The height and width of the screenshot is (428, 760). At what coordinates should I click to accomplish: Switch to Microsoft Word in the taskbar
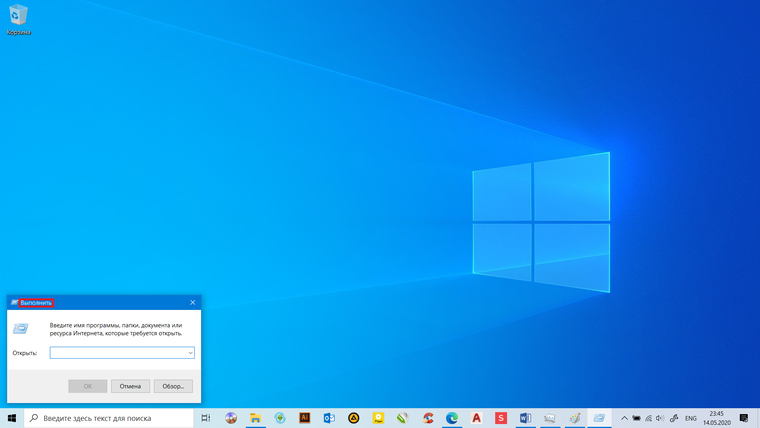(x=525, y=418)
